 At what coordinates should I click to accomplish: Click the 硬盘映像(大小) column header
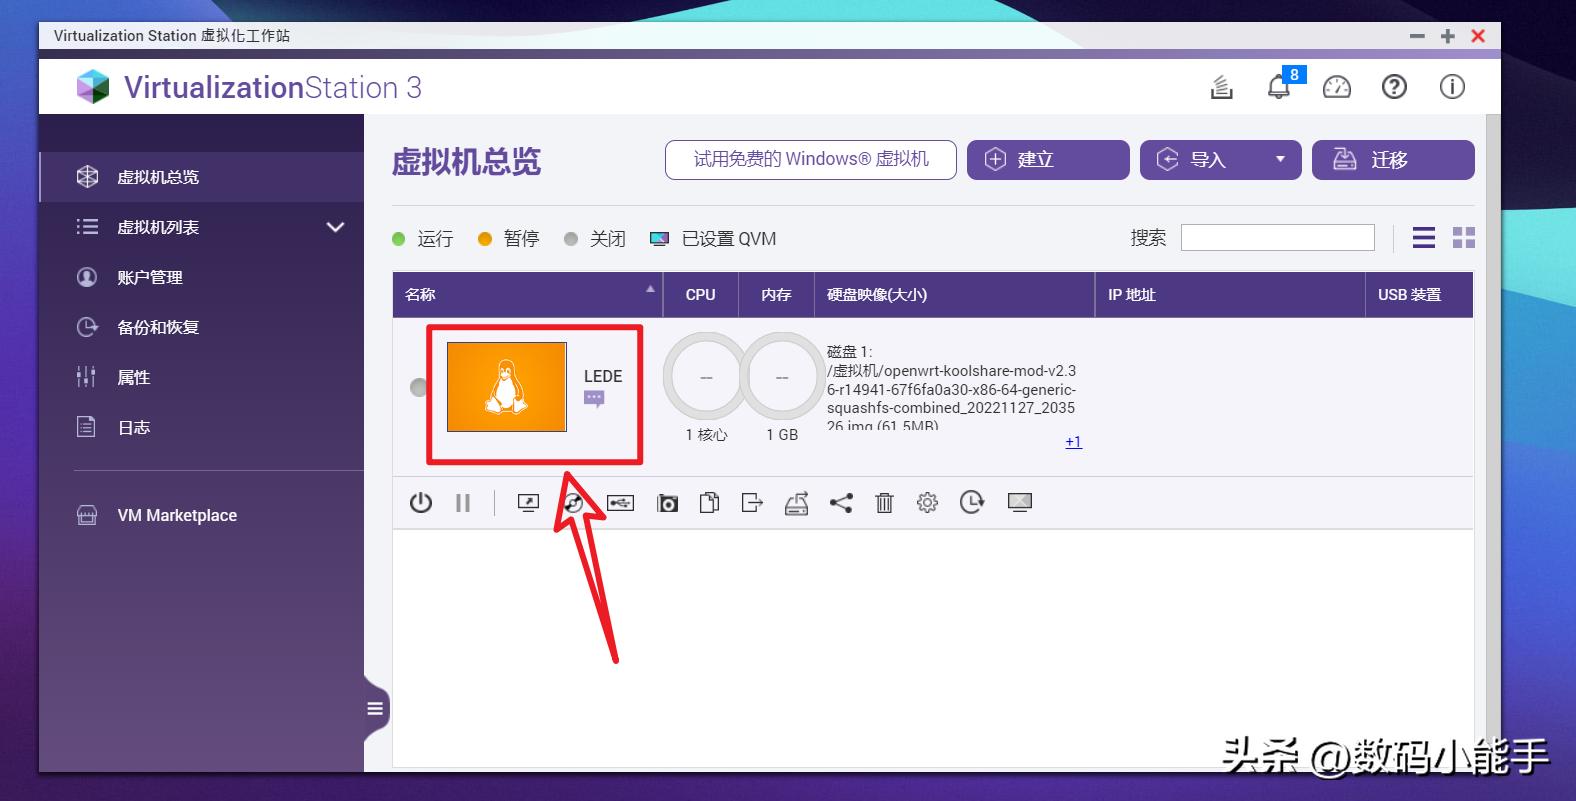click(x=955, y=294)
